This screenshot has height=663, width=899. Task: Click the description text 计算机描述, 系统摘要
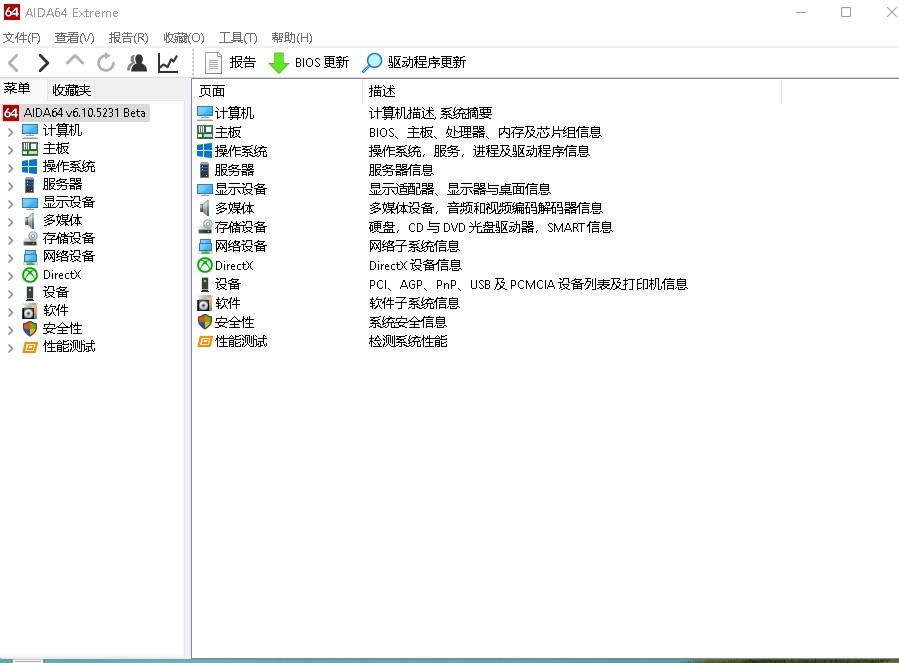click(x=430, y=113)
